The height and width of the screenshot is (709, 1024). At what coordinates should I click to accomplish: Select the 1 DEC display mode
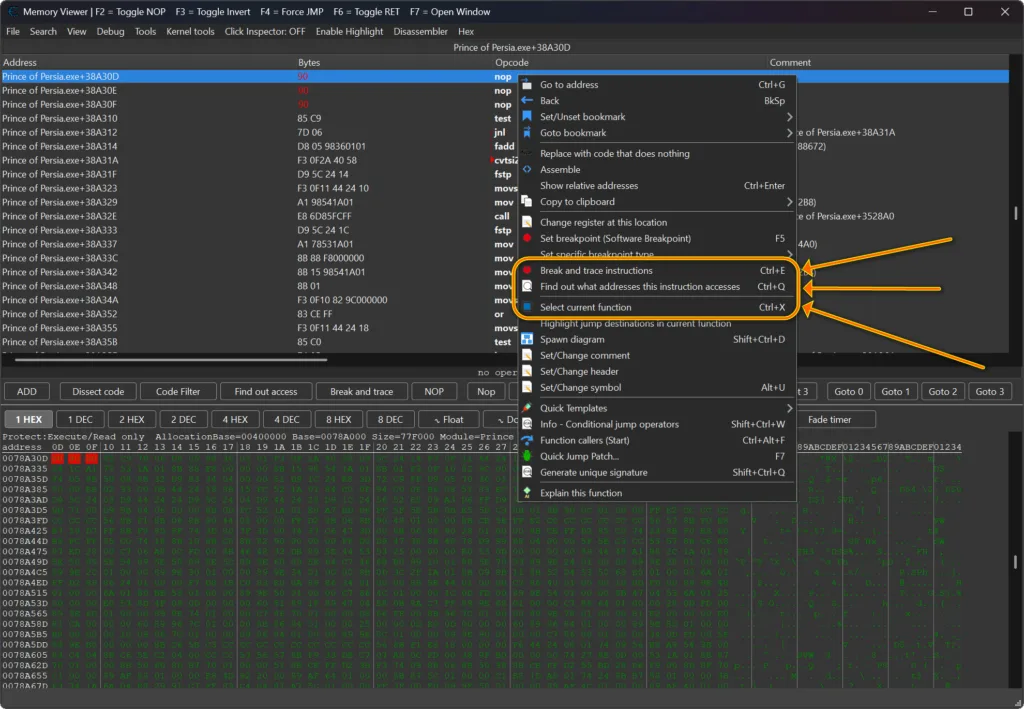click(x=80, y=419)
